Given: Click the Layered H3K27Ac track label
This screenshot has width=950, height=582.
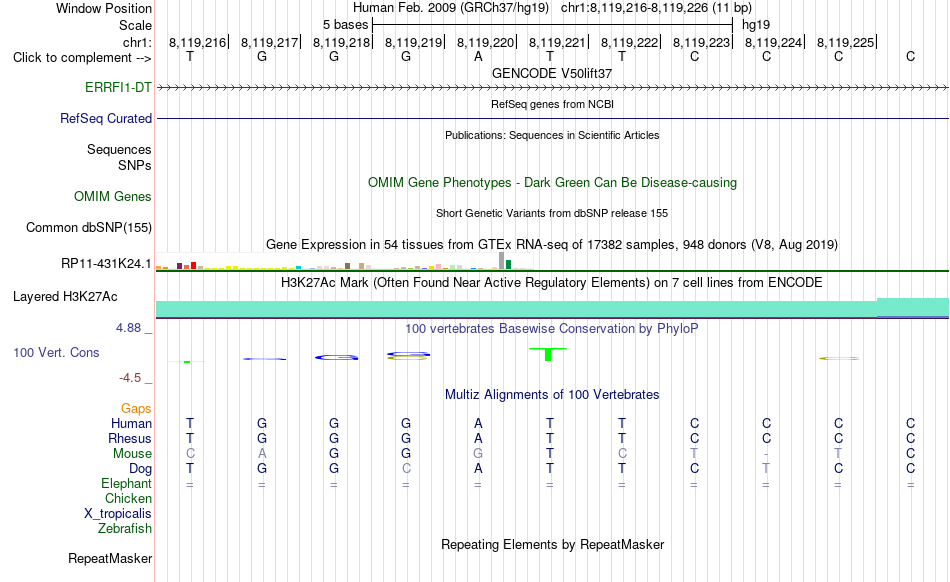Looking at the screenshot, I should [x=65, y=296].
